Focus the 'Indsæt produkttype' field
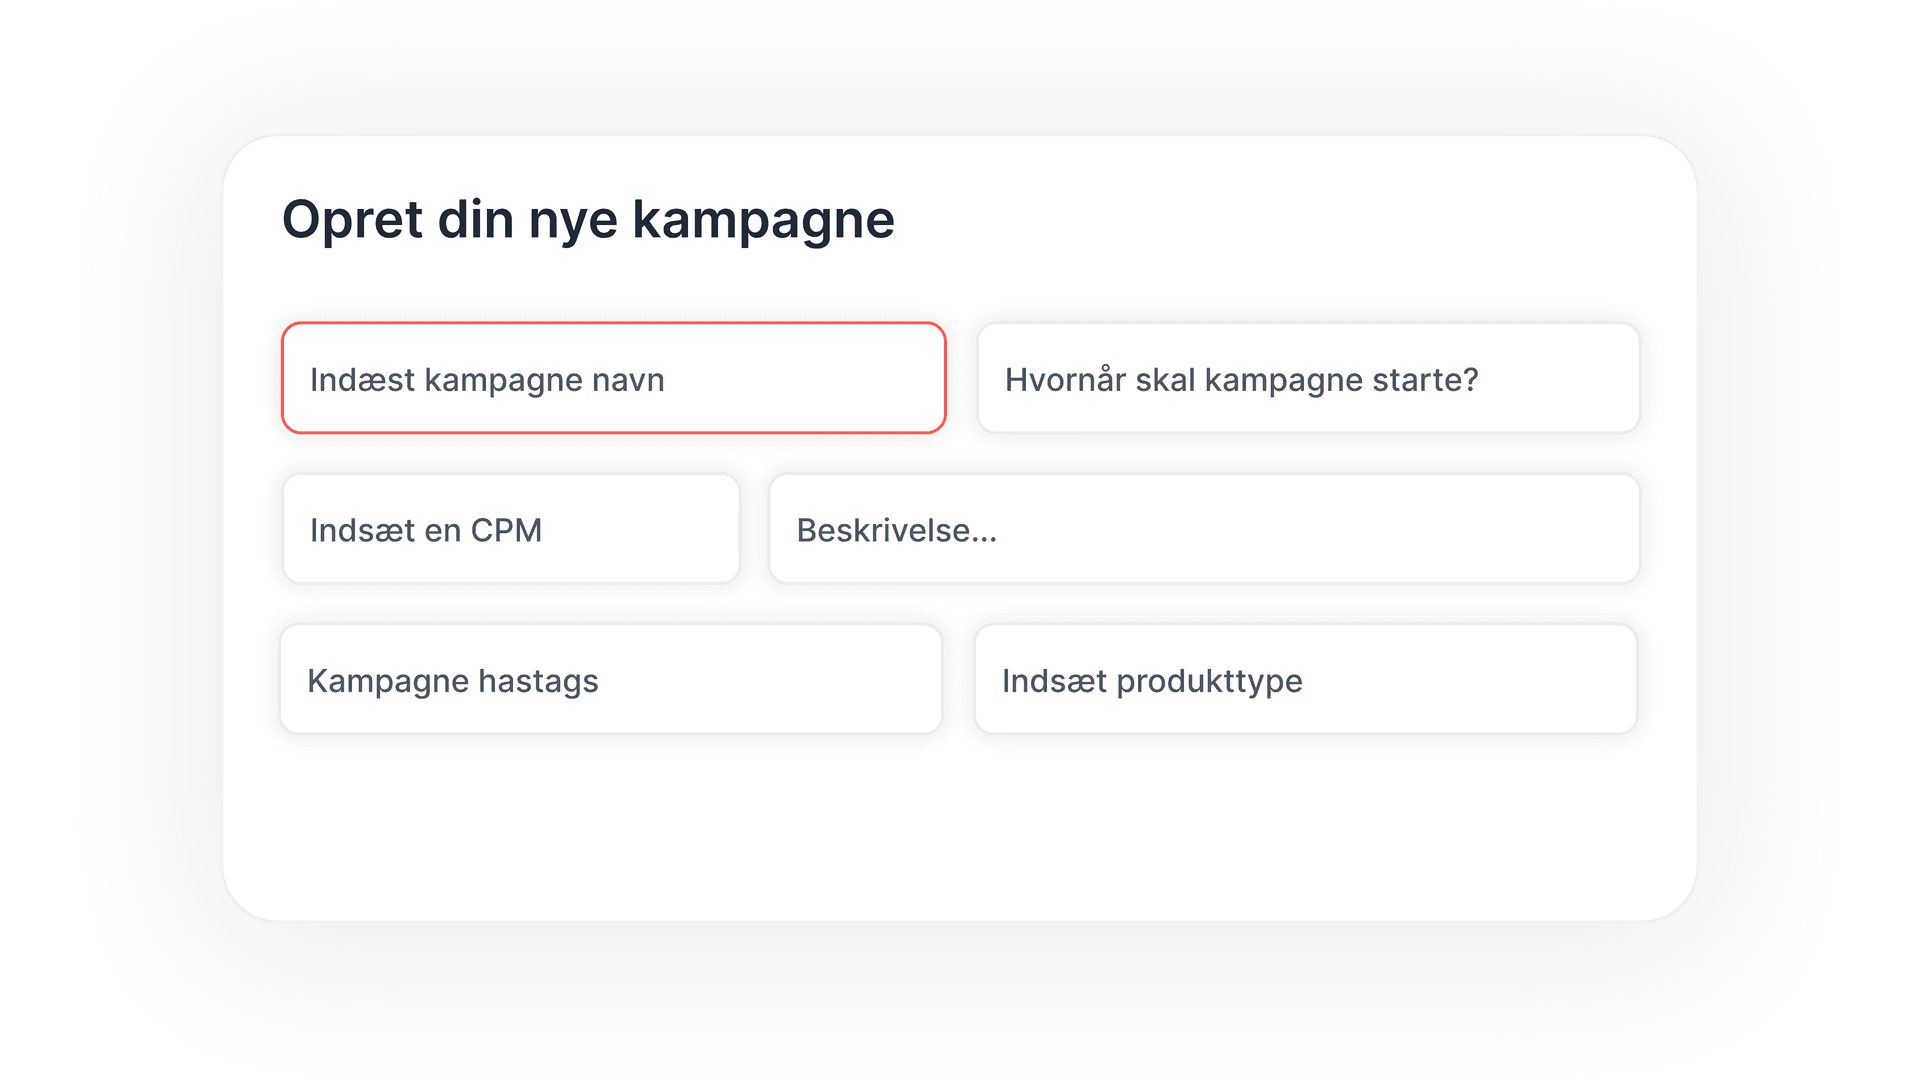Viewport: 1920px width, 1080px height. (x=1305, y=680)
